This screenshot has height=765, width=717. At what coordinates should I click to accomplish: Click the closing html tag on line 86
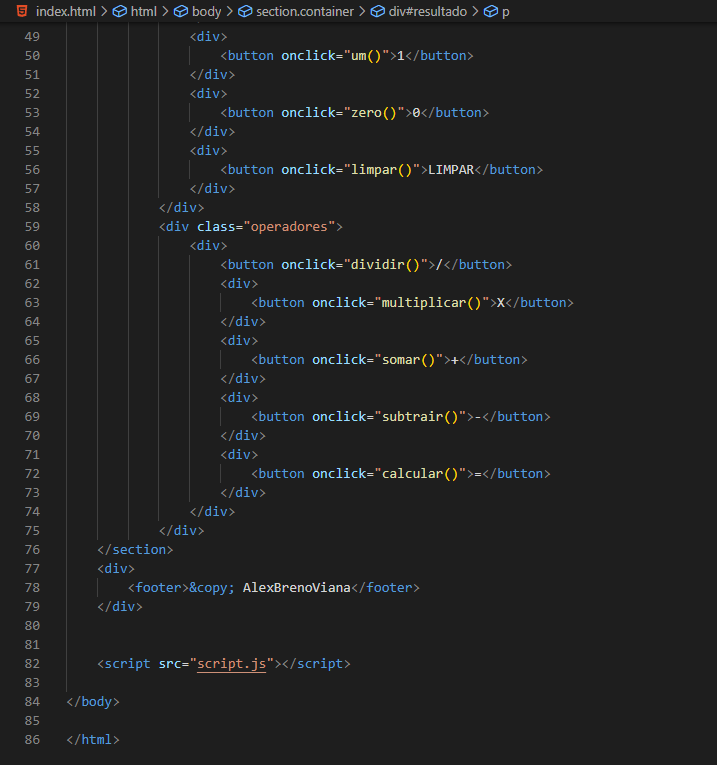point(93,740)
